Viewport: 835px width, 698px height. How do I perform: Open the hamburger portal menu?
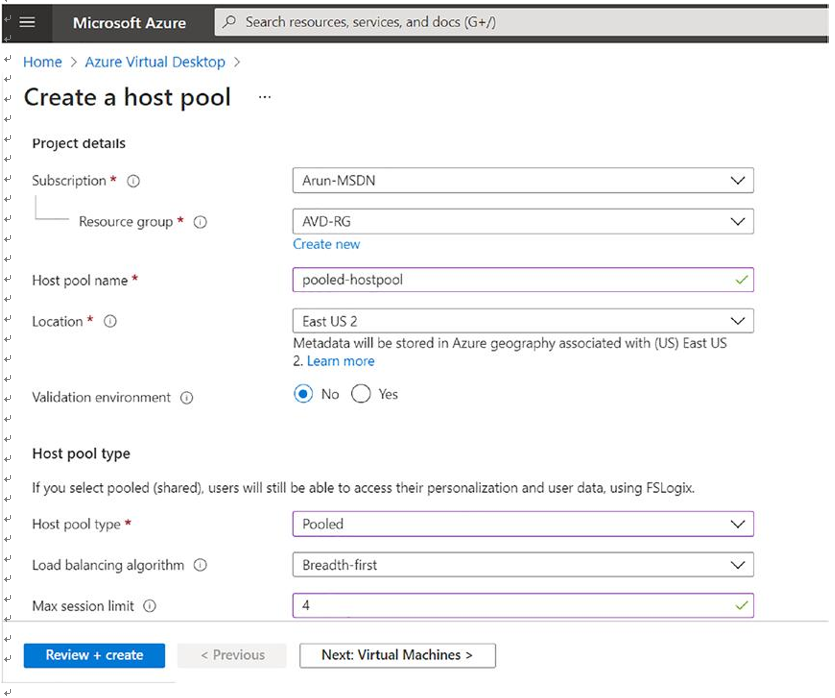tap(27, 22)
